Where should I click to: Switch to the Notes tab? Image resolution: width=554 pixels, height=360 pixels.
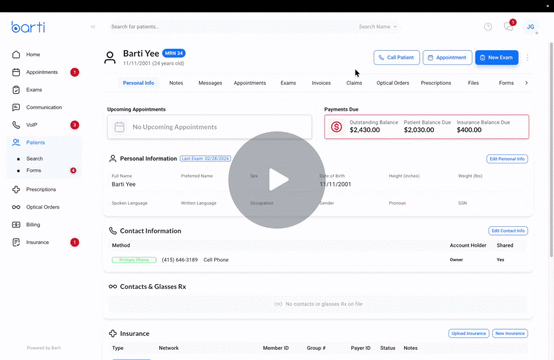click(x=176, y=83)
